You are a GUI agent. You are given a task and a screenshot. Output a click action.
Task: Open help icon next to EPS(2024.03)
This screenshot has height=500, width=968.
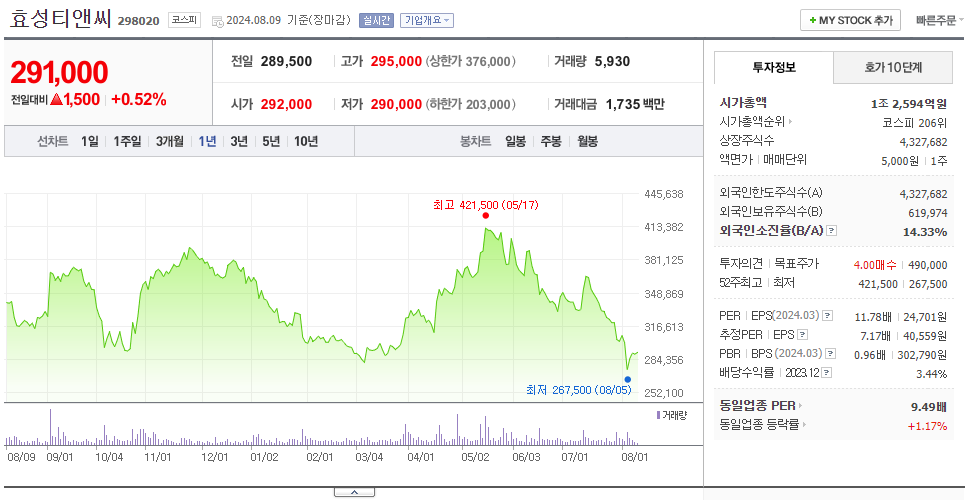pos(828,316)
